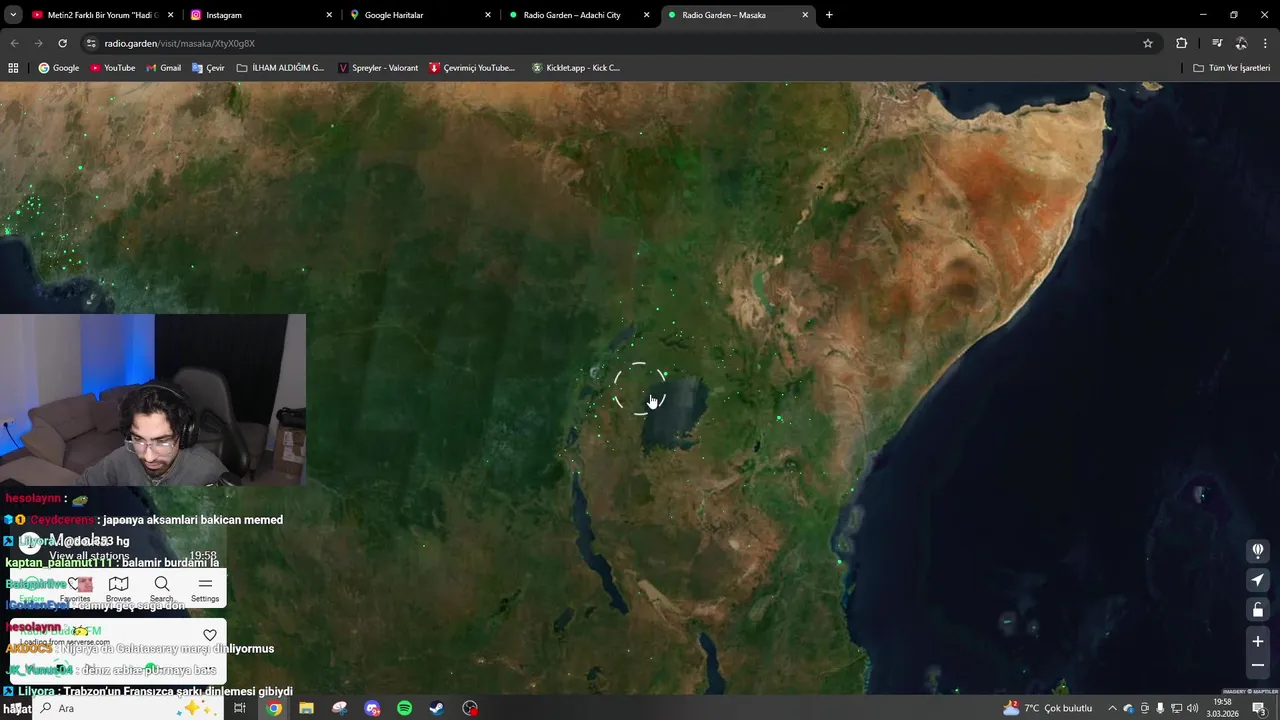Zoom in with the map plus button
The height and width of the screenshot is (720, 1280).
(x=1258, y=642)
